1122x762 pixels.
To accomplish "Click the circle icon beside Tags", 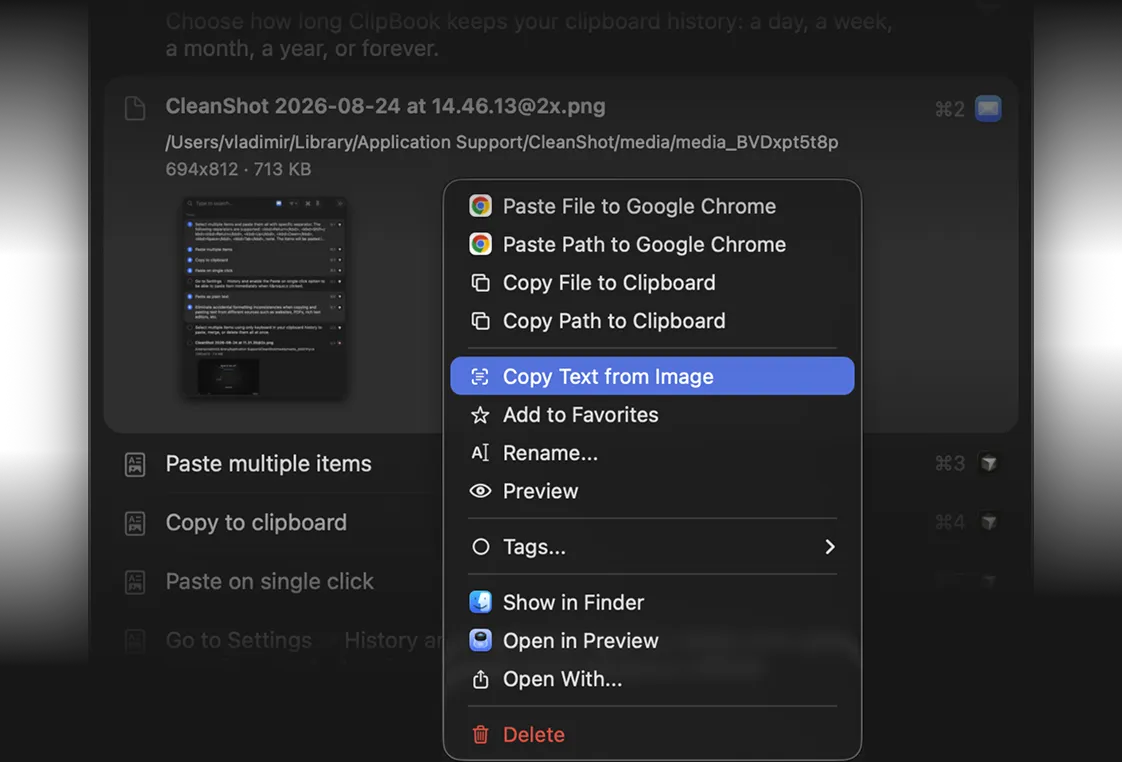I will pos(480,547).
